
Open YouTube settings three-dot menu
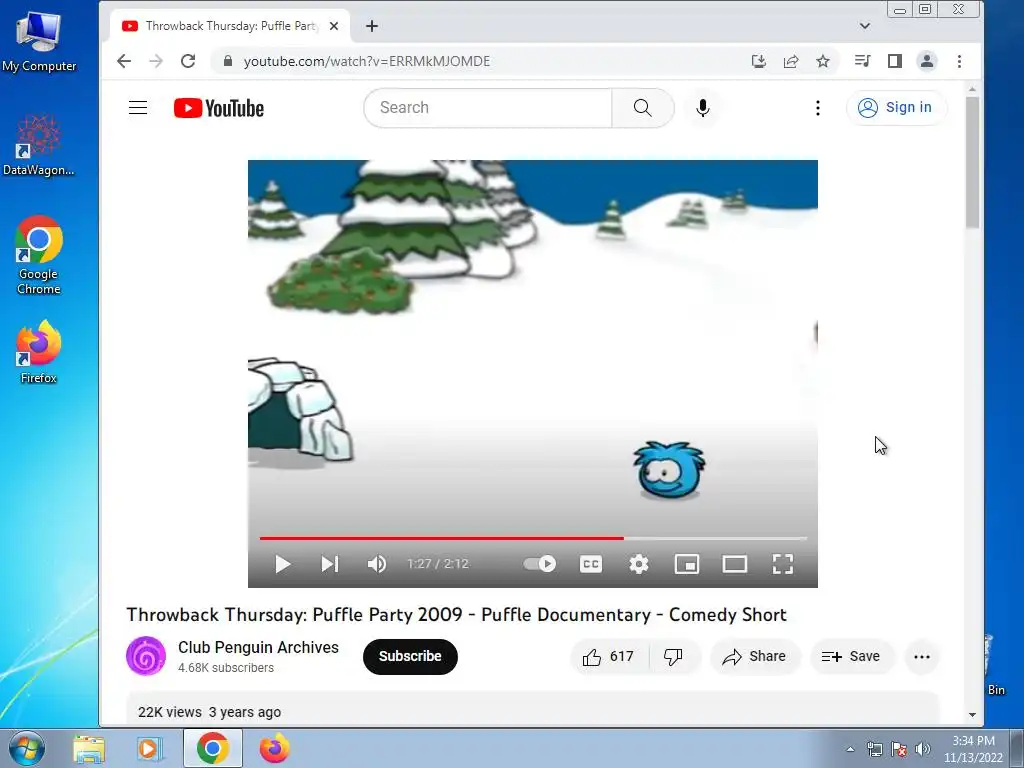(x=818, y=108)
